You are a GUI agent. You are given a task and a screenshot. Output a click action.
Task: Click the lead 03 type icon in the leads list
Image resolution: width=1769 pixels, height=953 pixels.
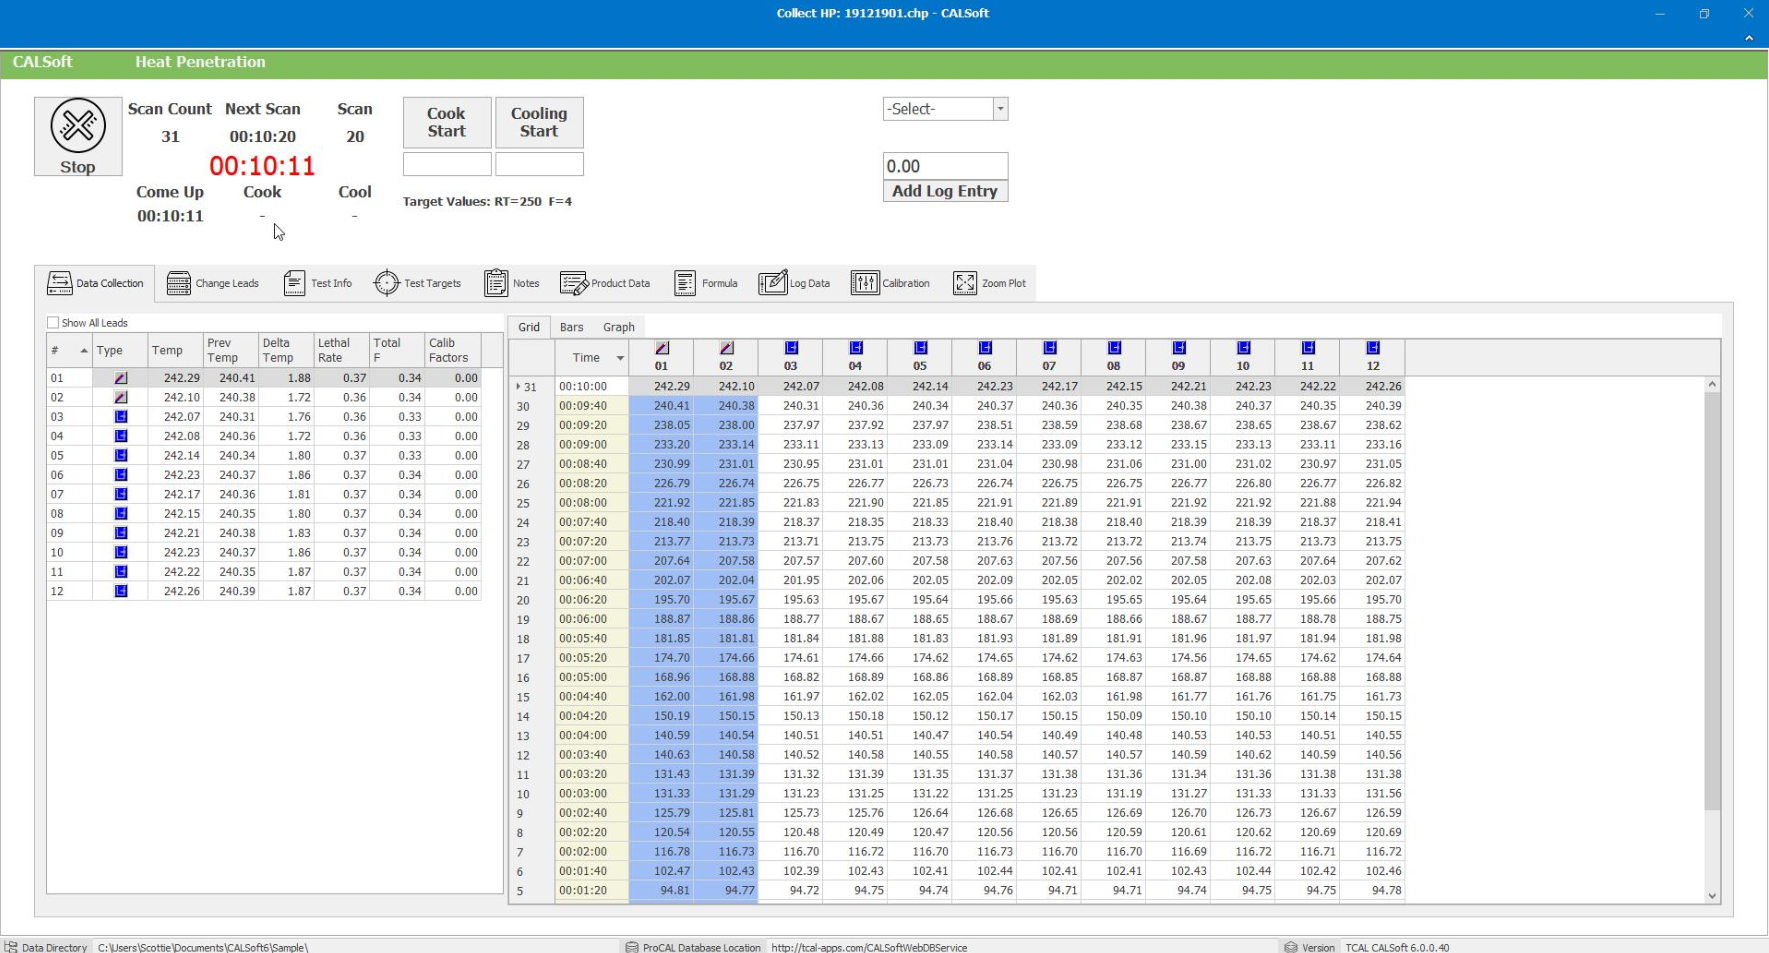click(x=121, y=417)
